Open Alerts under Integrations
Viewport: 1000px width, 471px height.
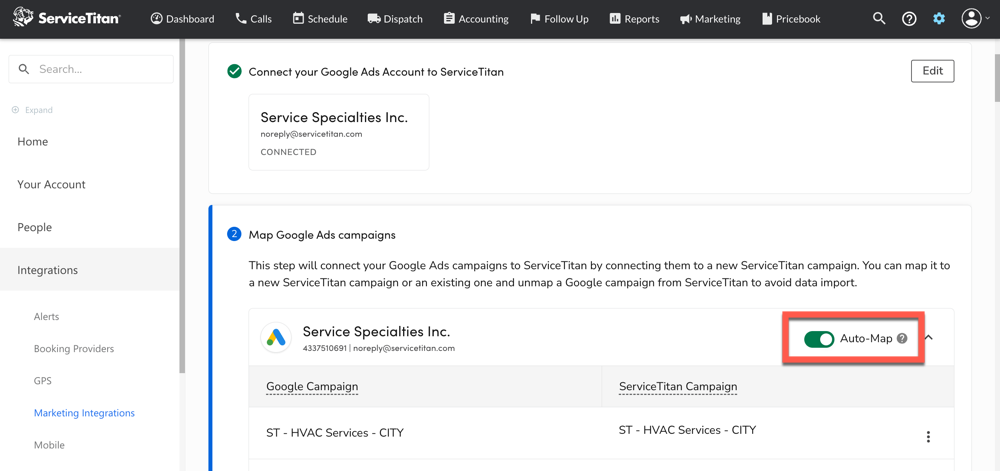click(47, 317)
